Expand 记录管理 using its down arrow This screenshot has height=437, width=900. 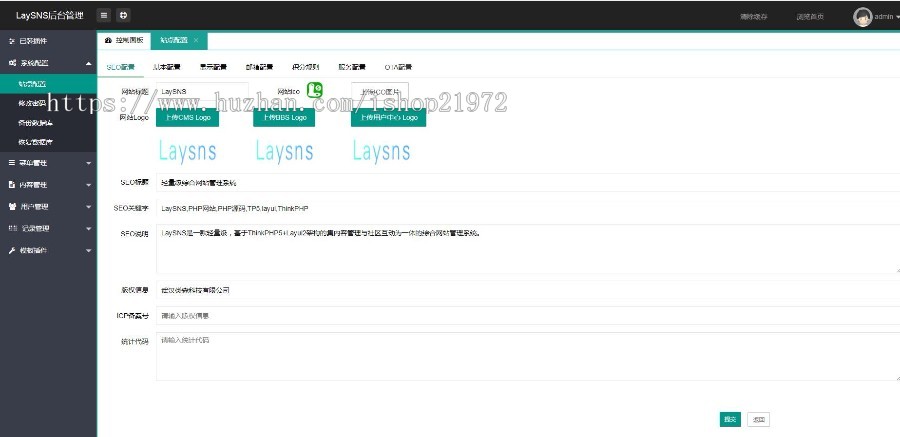click(88, 229)
